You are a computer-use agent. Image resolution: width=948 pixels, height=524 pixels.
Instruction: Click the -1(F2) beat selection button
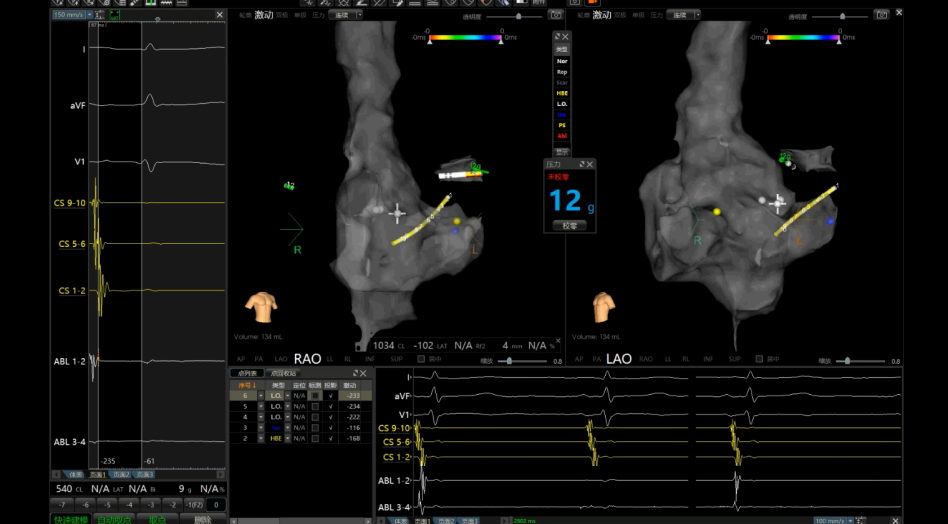tap(194, 505)
